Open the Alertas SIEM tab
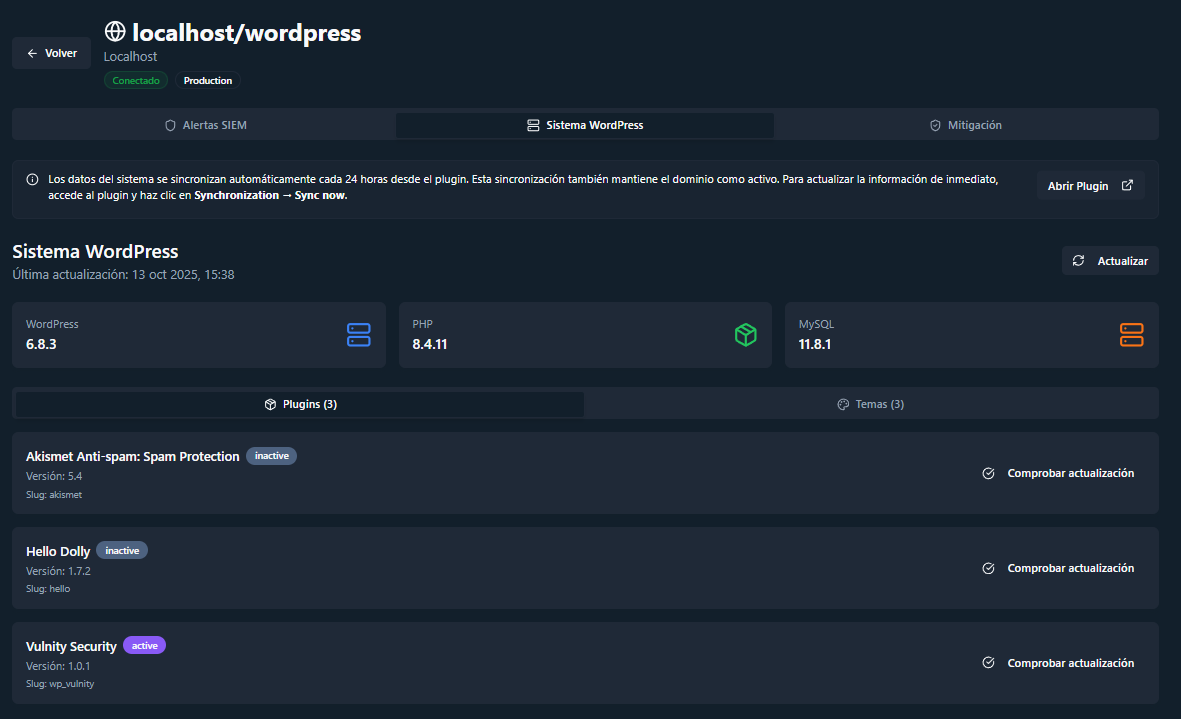 (206, 126)
